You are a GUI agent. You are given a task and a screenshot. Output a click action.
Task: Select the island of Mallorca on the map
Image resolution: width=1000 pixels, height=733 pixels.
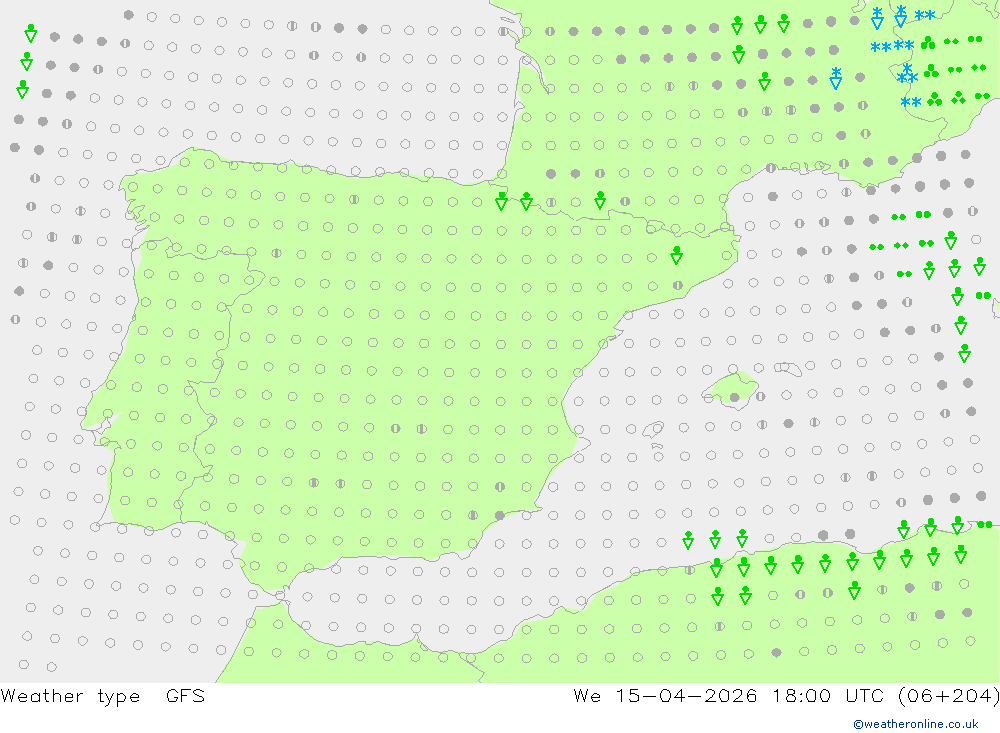click(730, 389)
